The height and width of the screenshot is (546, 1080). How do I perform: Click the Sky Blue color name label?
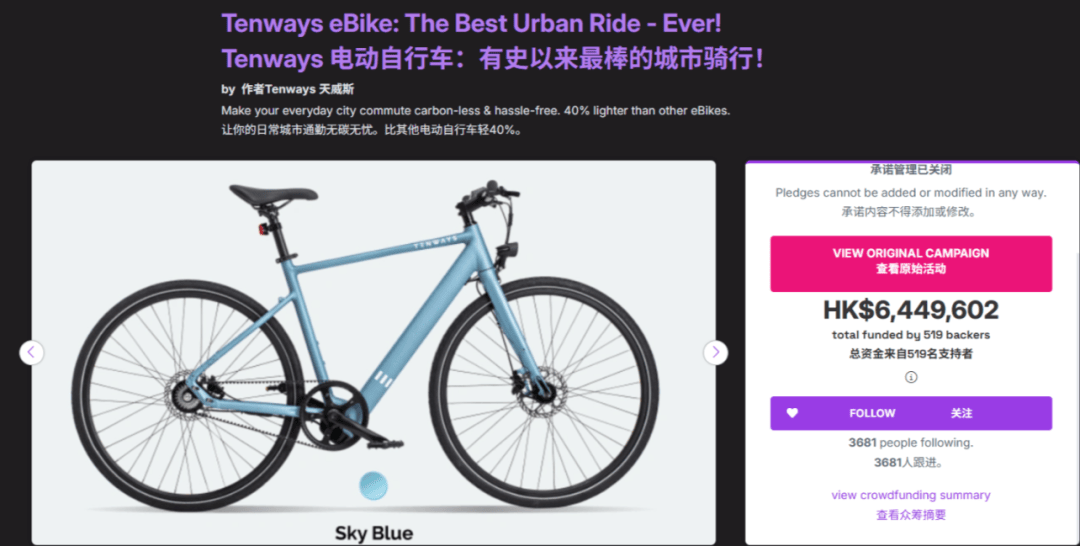pos(373,532)
